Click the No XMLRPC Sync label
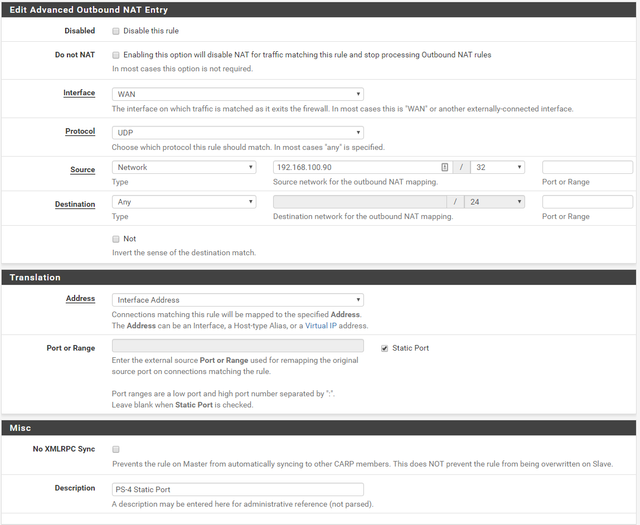Screen dimensions: 640x525 click(64, 449)
